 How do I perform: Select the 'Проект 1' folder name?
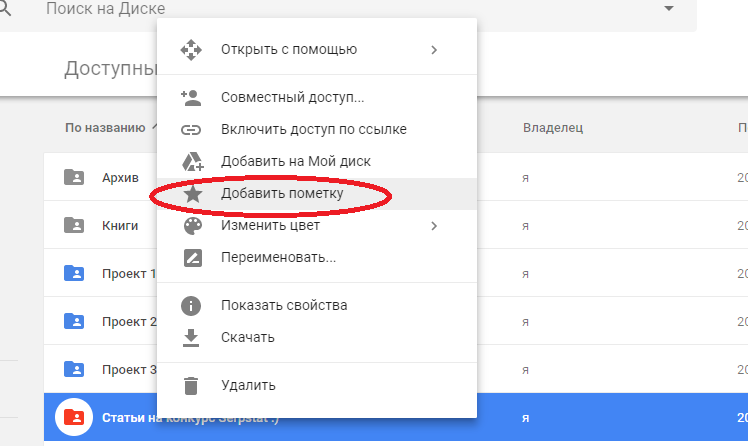pyautogui.click(x=129, y=274)
